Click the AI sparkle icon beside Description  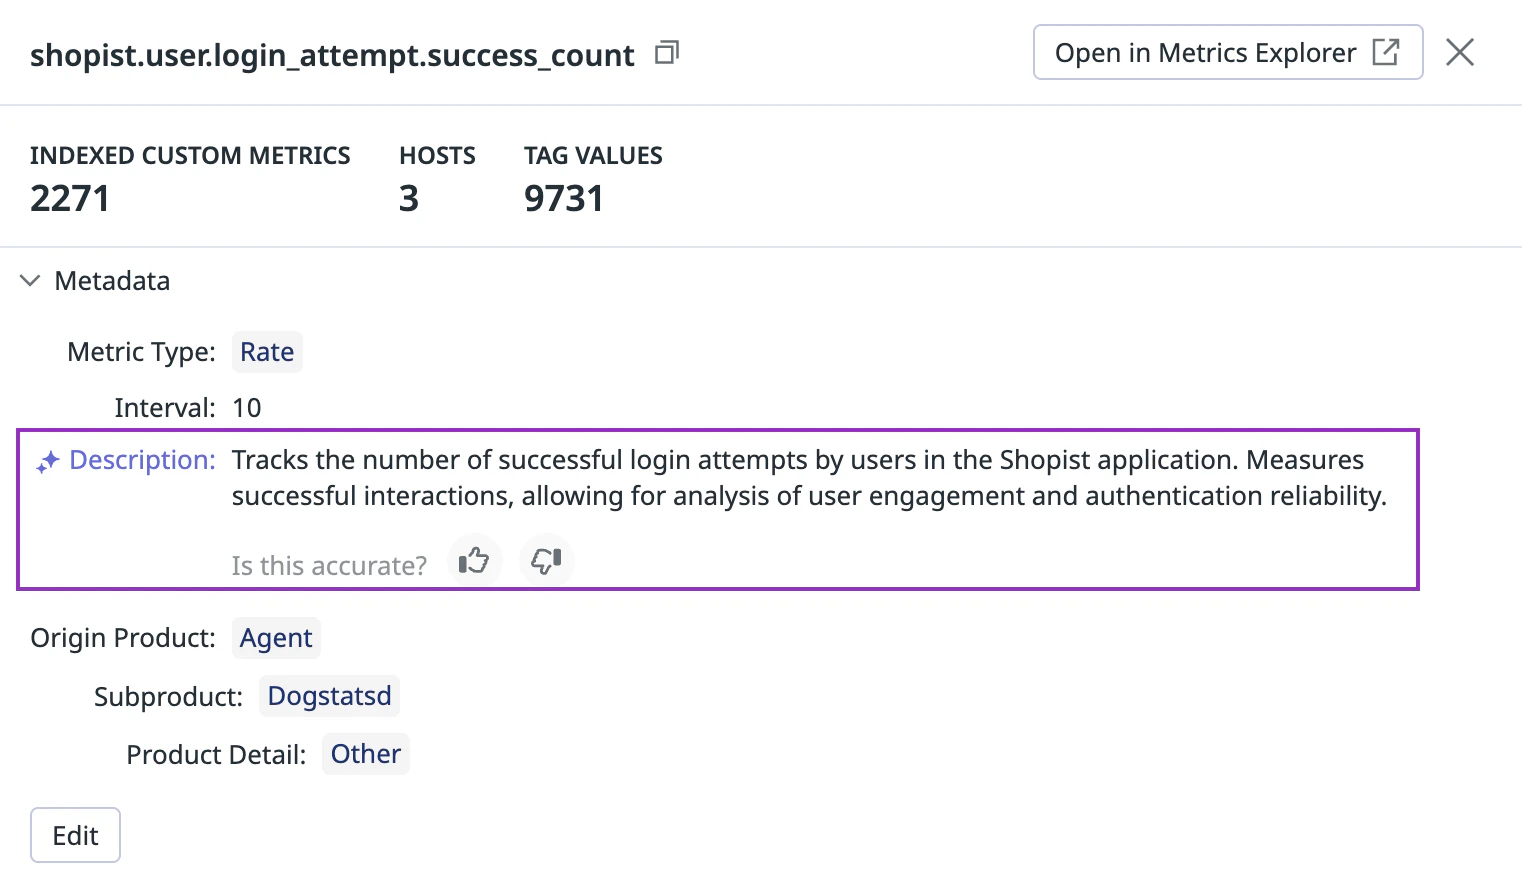47,462
